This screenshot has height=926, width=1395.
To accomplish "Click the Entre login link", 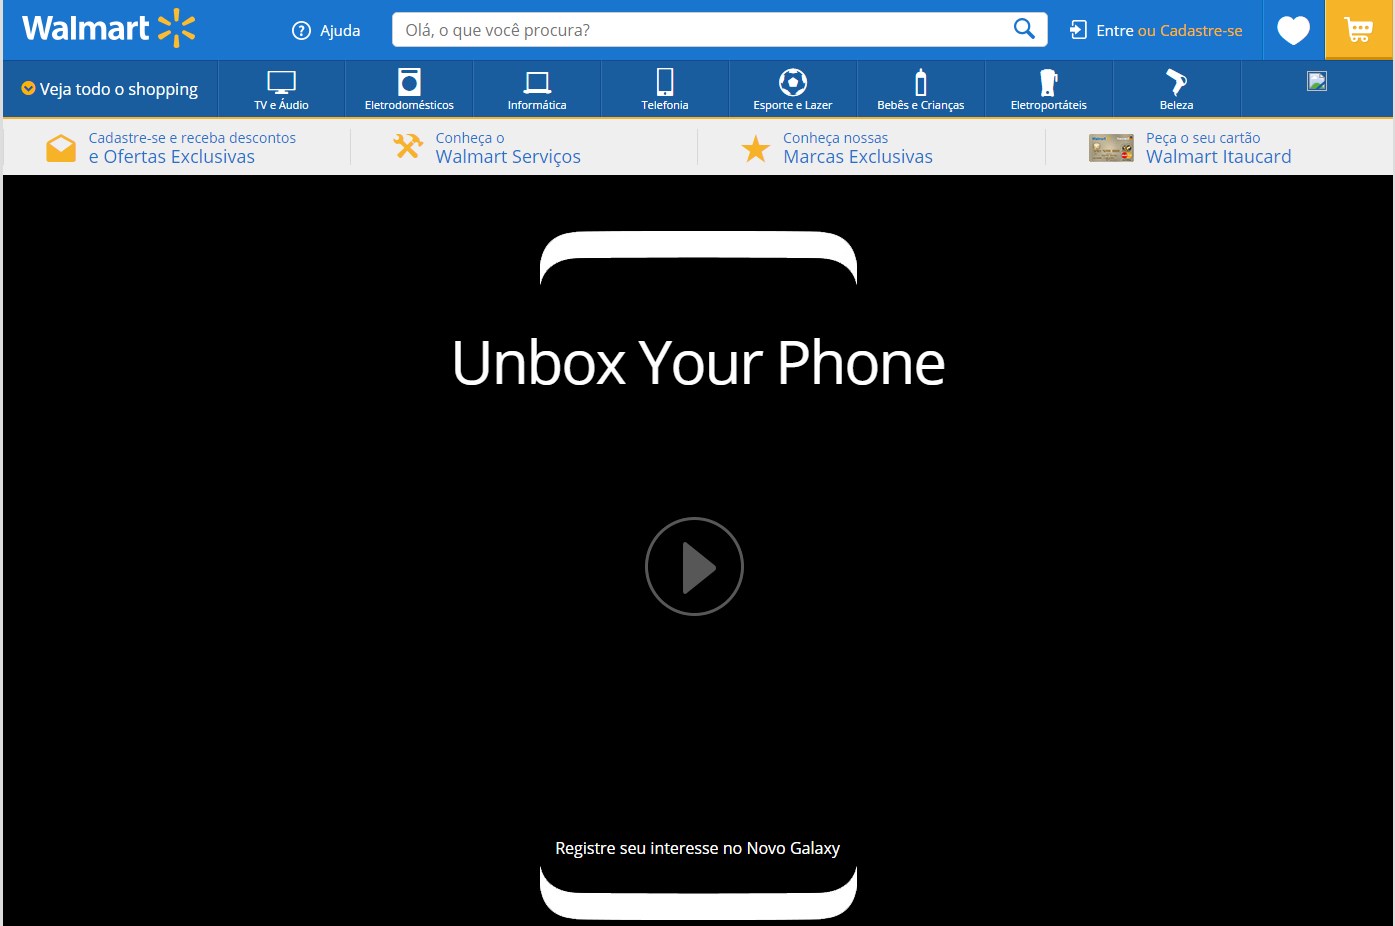I will coord(1114,31).
